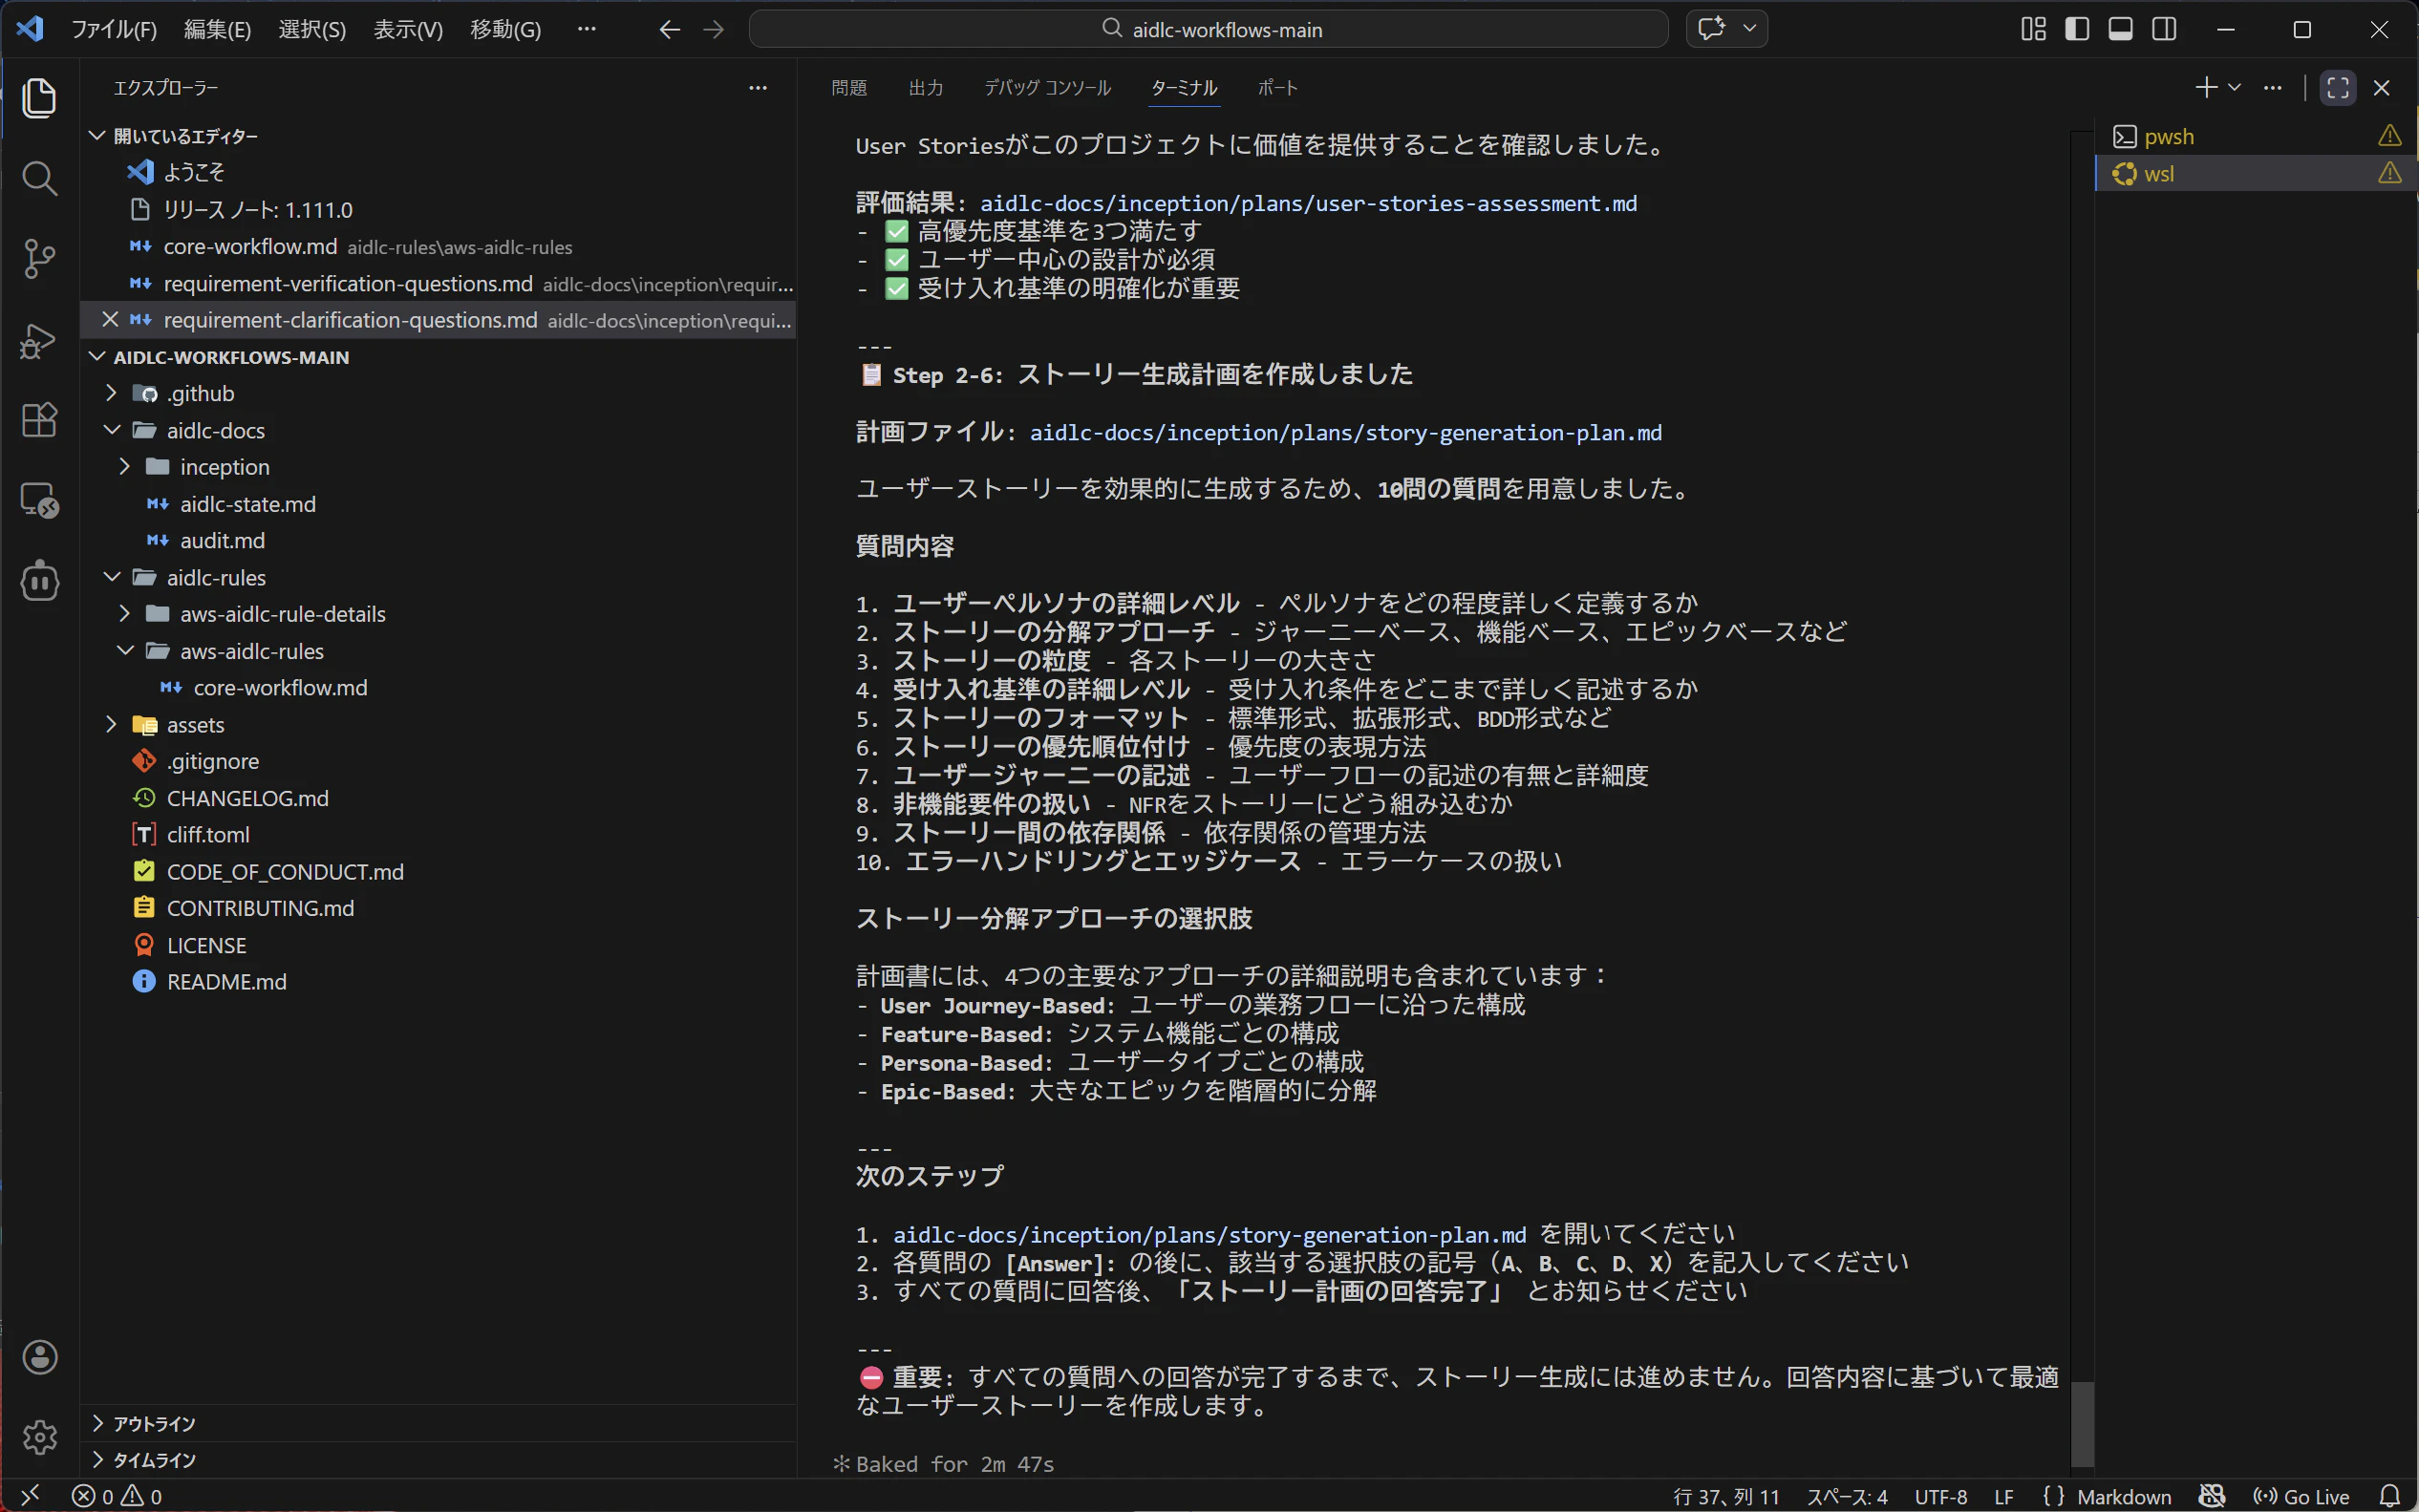Switch to the ポート panel tab
Screen dimensions: 2419x1512
(1277, 88)
